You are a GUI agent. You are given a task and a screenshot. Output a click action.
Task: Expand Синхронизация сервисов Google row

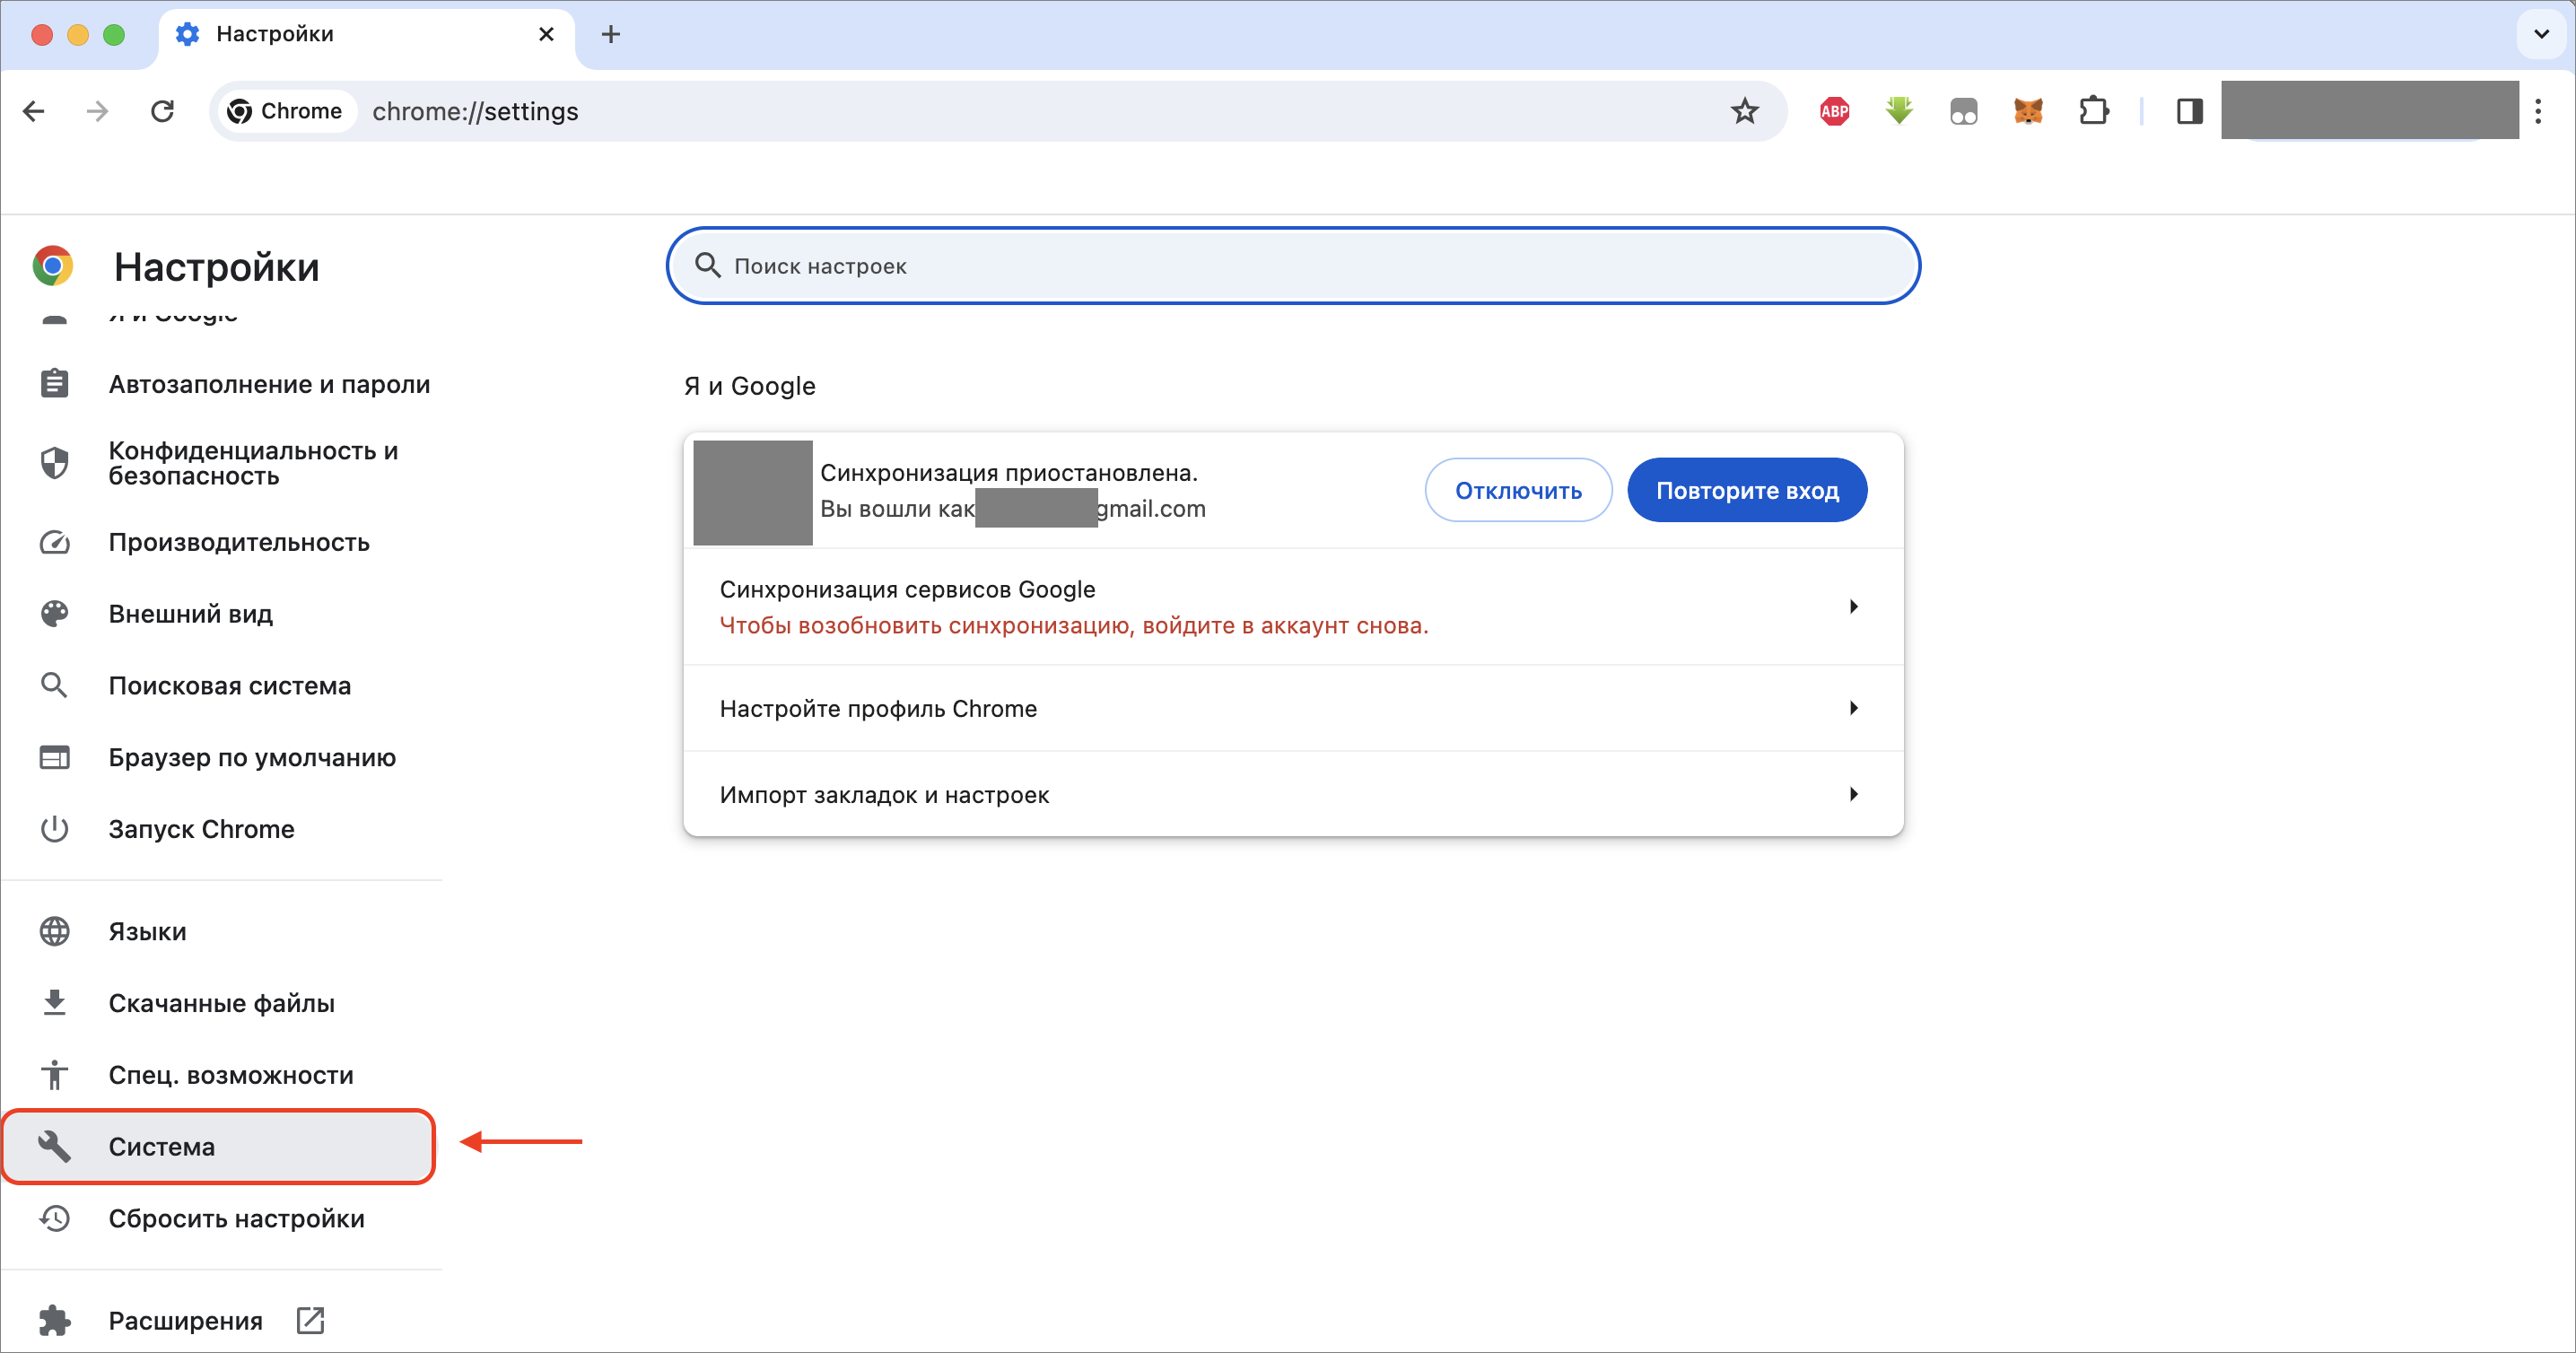pyautogui.click(x=1293, y=607)
